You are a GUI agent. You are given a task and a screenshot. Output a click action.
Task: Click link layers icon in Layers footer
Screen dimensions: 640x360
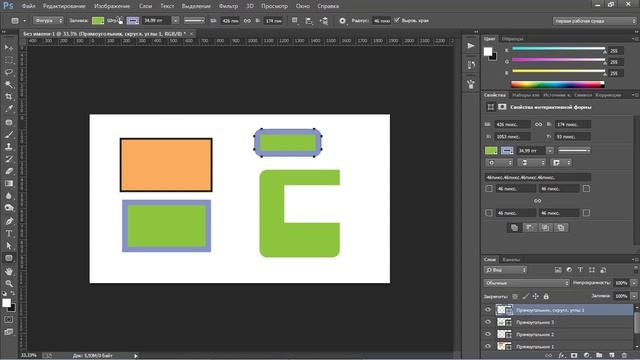coord(549,356)
